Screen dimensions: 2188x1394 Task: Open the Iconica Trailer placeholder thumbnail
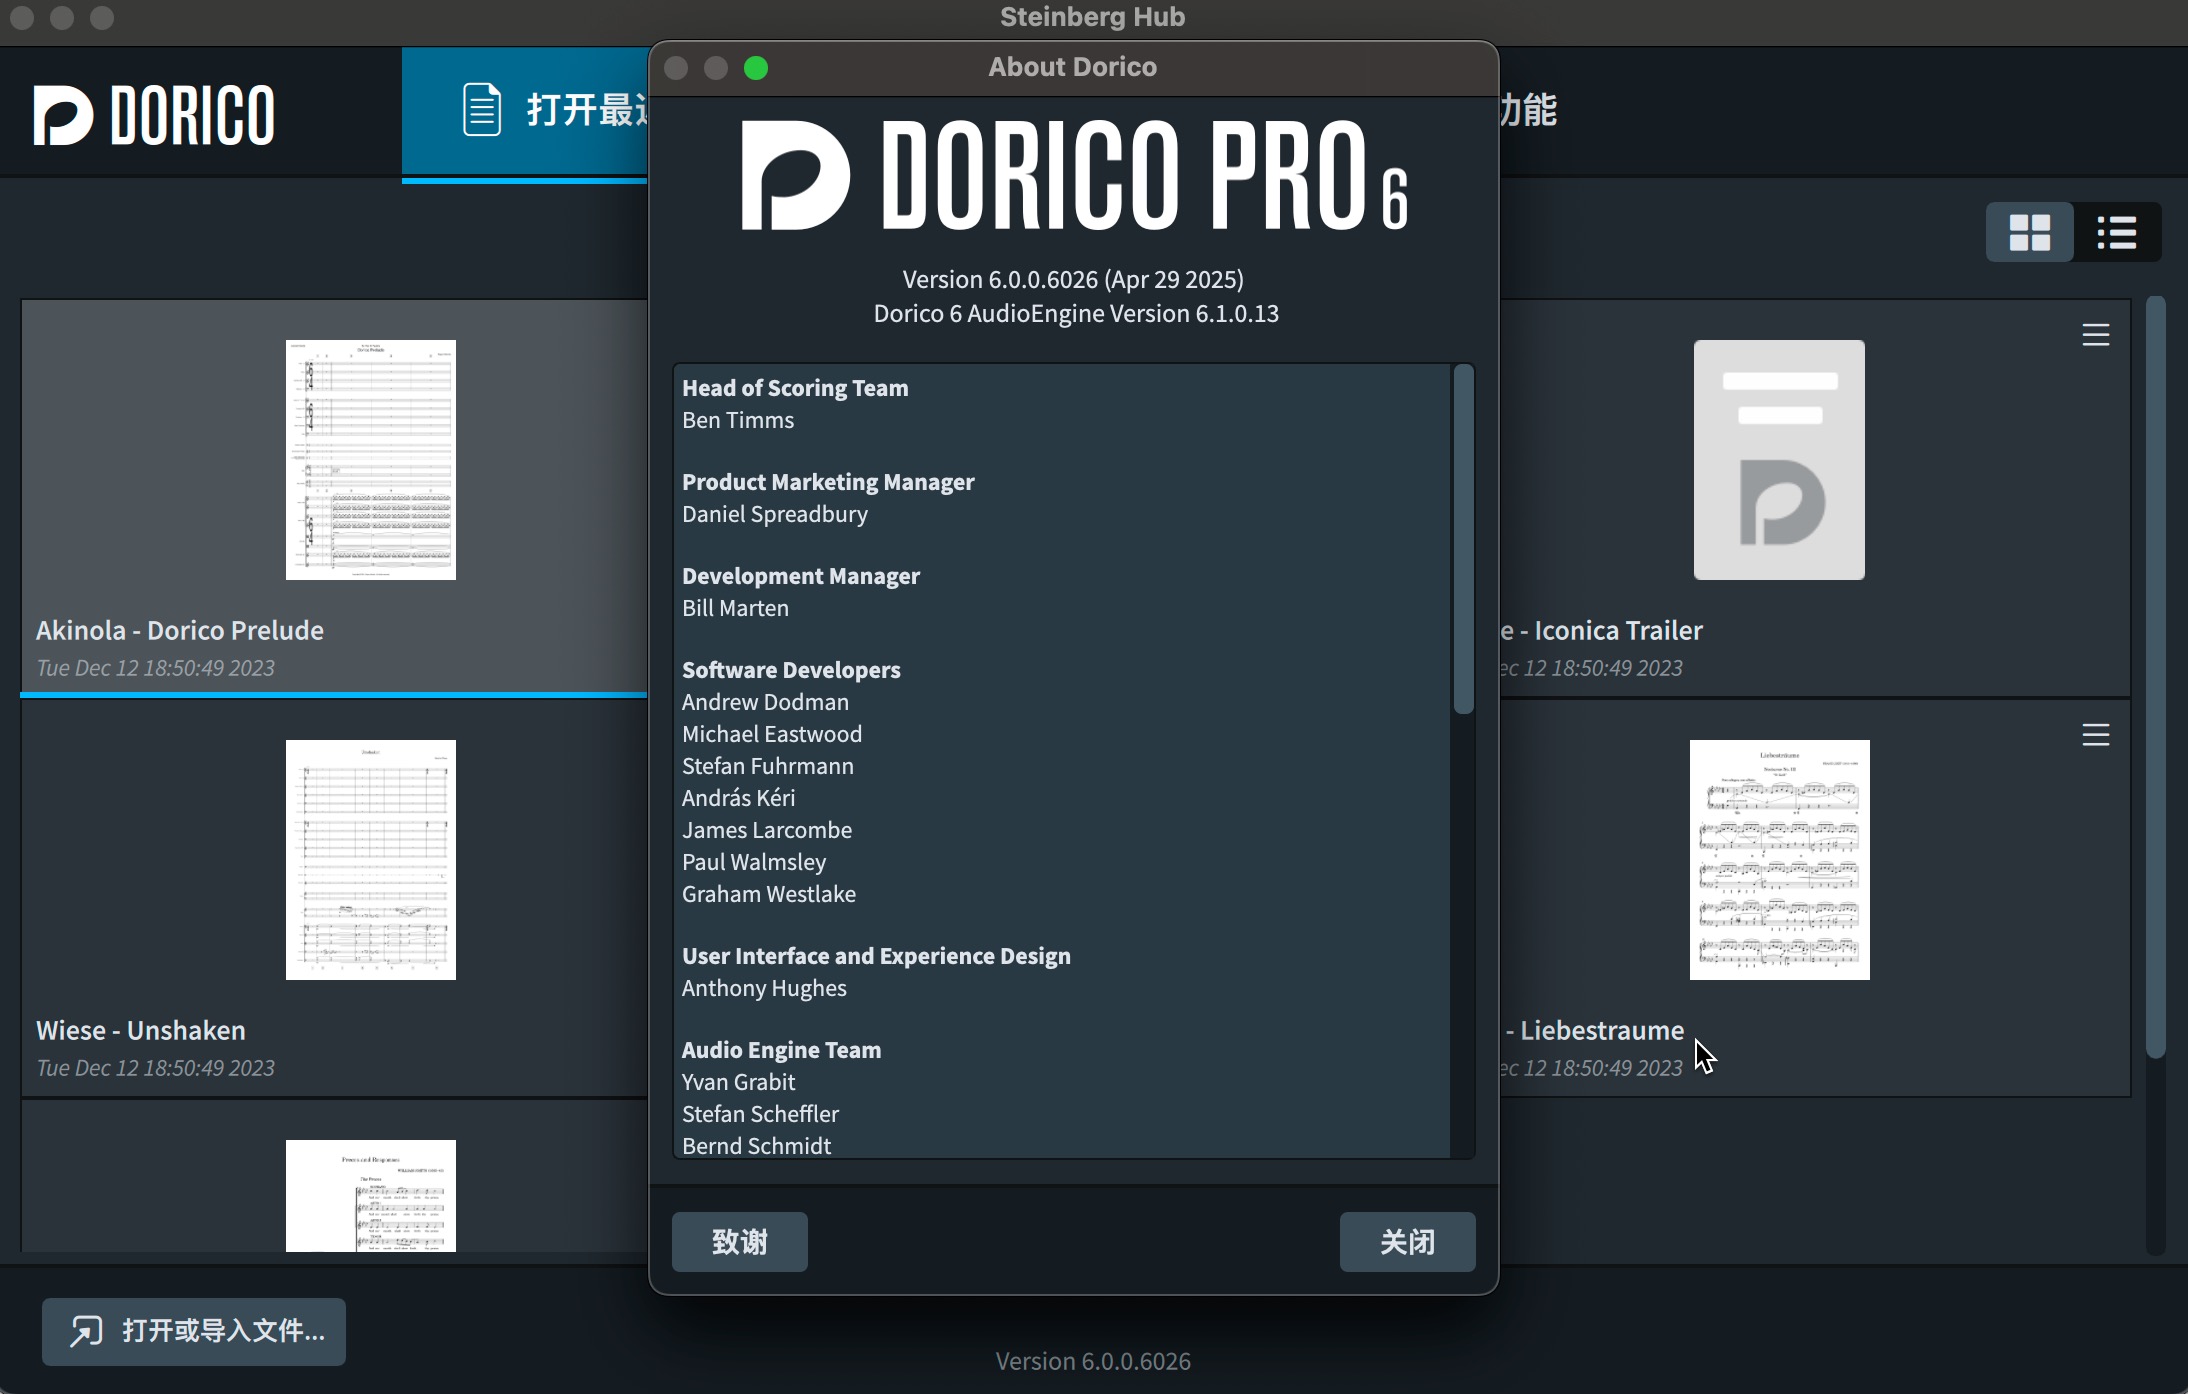tap(1779, 460)
